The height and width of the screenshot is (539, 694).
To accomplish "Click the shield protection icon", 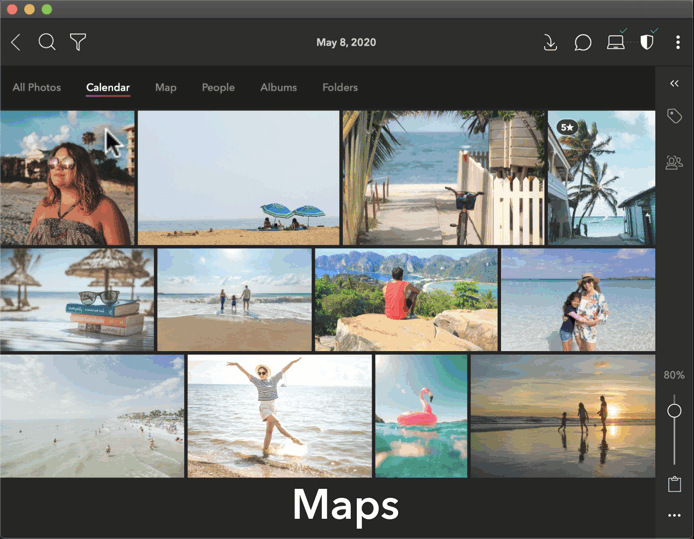I will point(647,42).
